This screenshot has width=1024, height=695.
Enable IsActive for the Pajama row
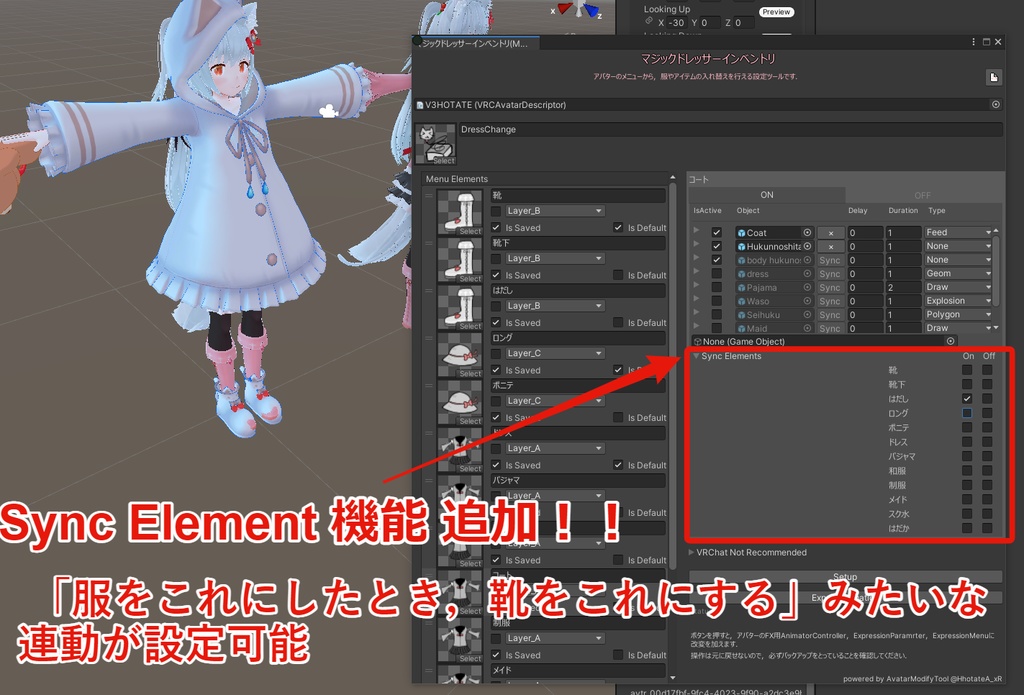tap(716, 287)
